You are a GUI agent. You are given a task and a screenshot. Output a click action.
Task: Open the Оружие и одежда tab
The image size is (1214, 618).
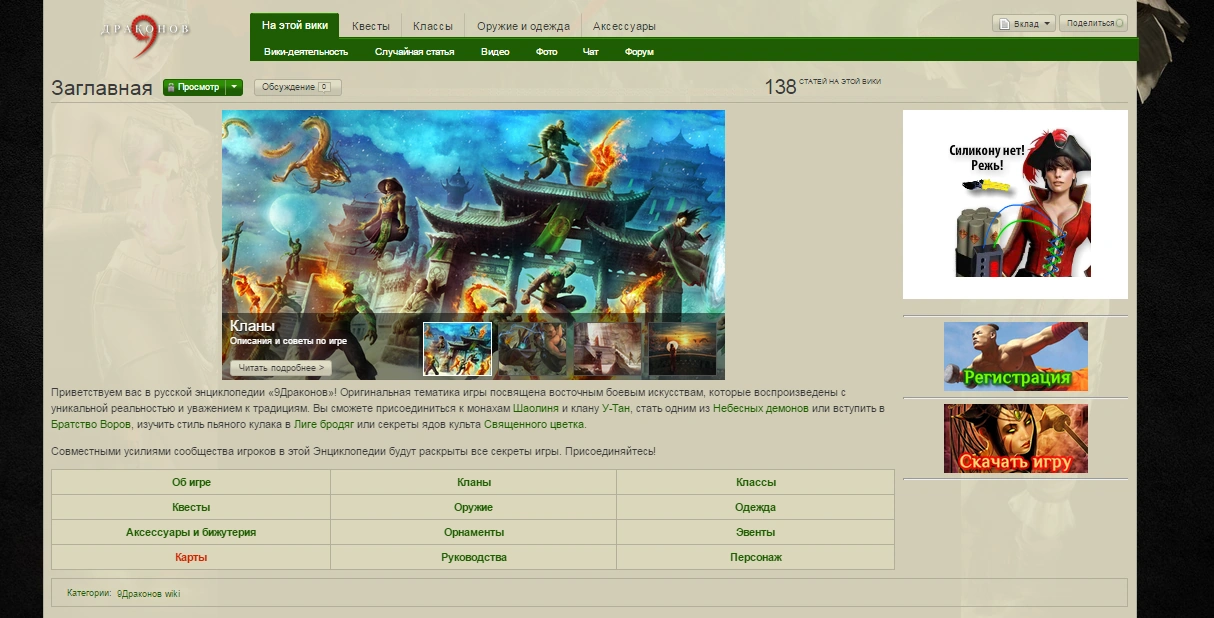click(x=523, y=26)
